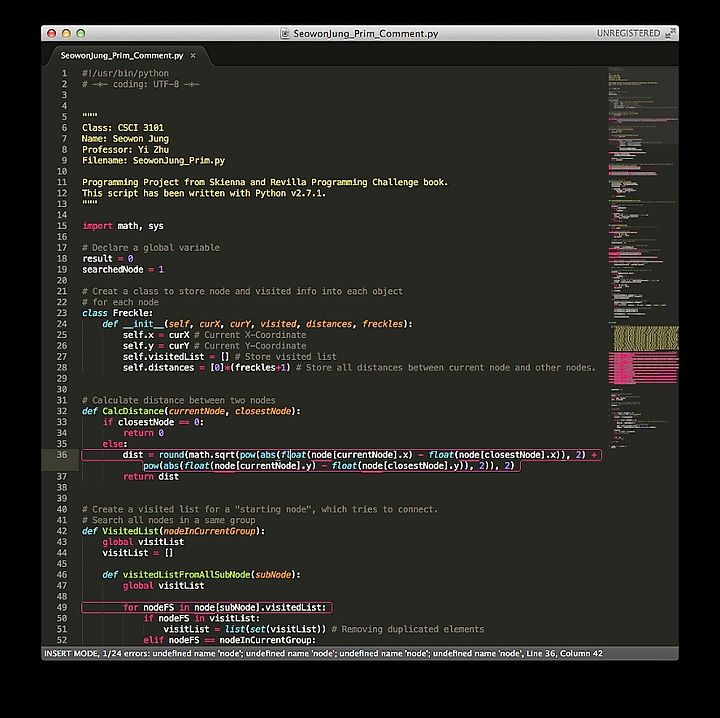The width and height of the screenshot is (720, 718).
Task: Click 'Line 36, Column 42' in status bar
Action: 564,653
